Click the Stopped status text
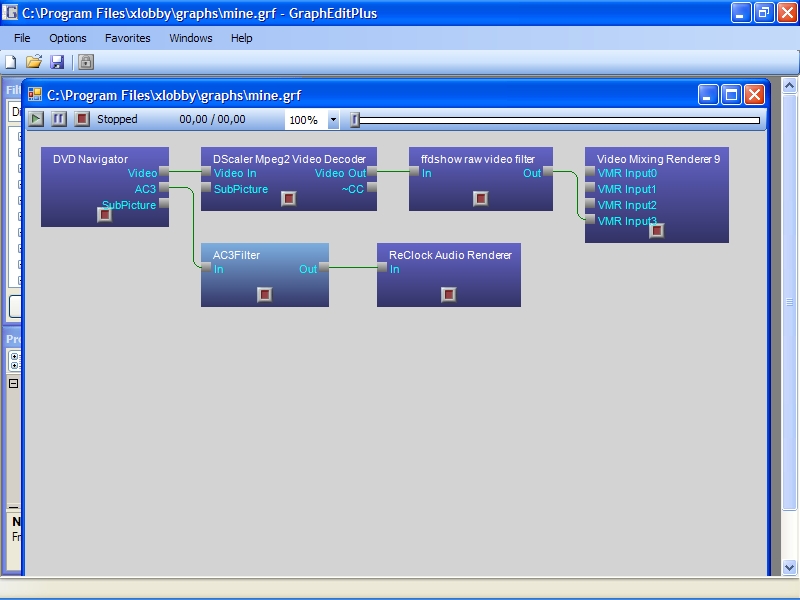Viewport: 800px width, 600px height. click(117, 119)
